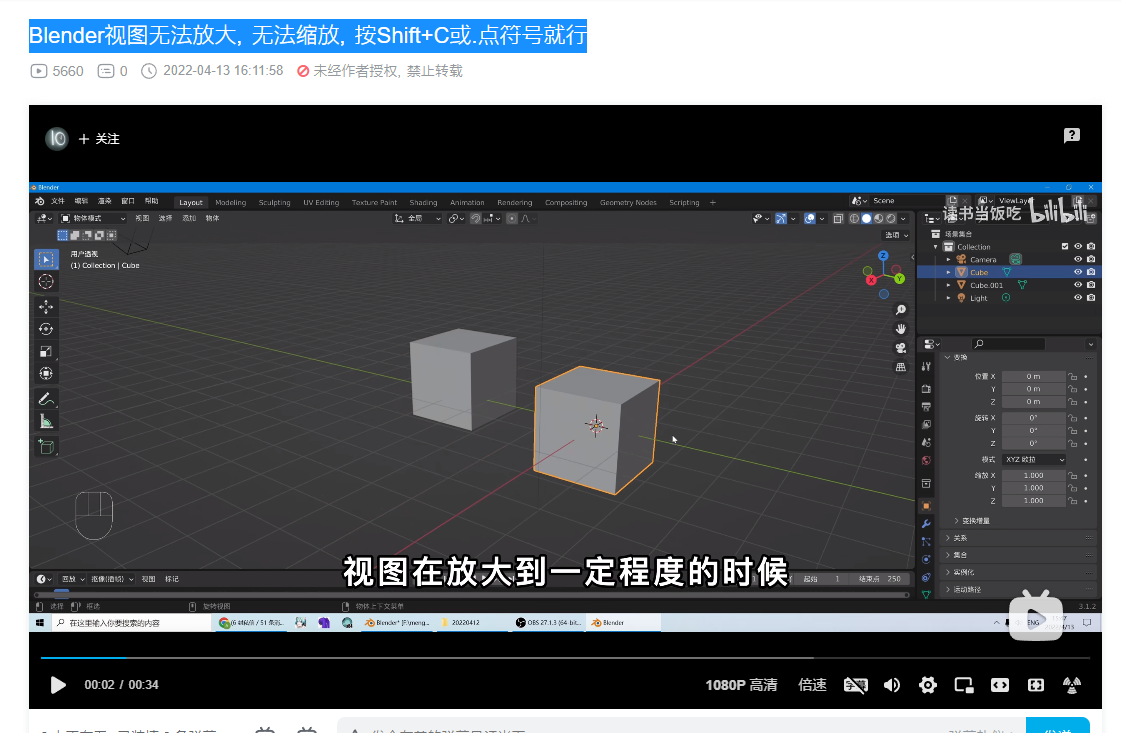Enter web fullscreen mode in player
The width and height of the screenshot is (1121, 733).
tap(1036, 685)
